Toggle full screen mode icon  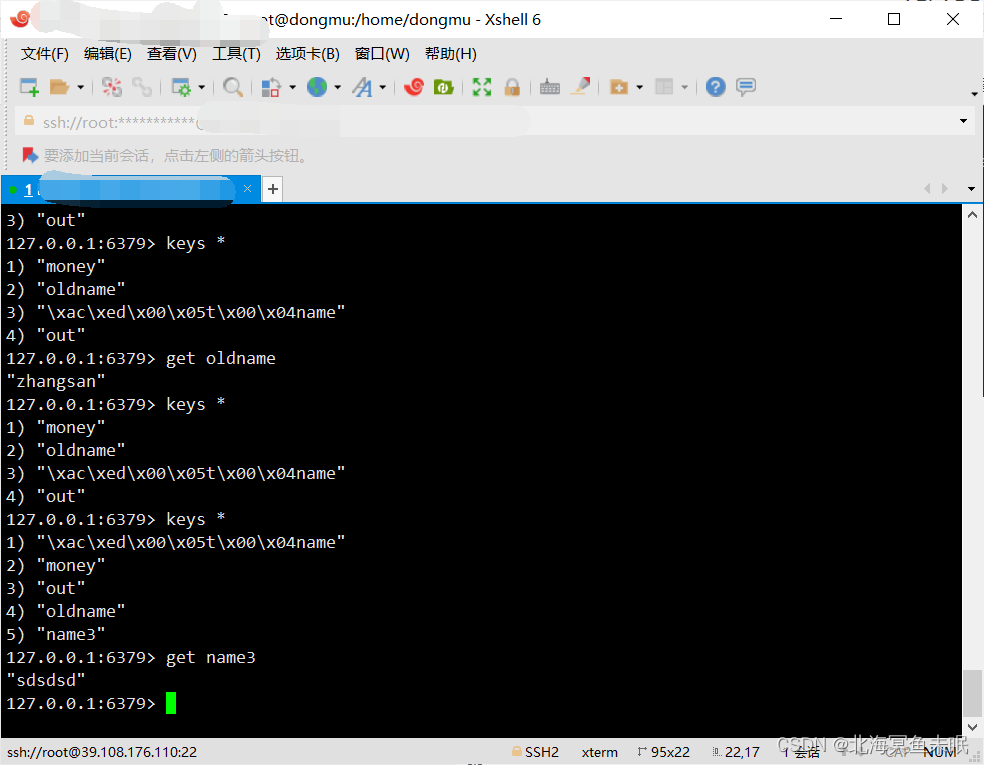pos(482,87)
